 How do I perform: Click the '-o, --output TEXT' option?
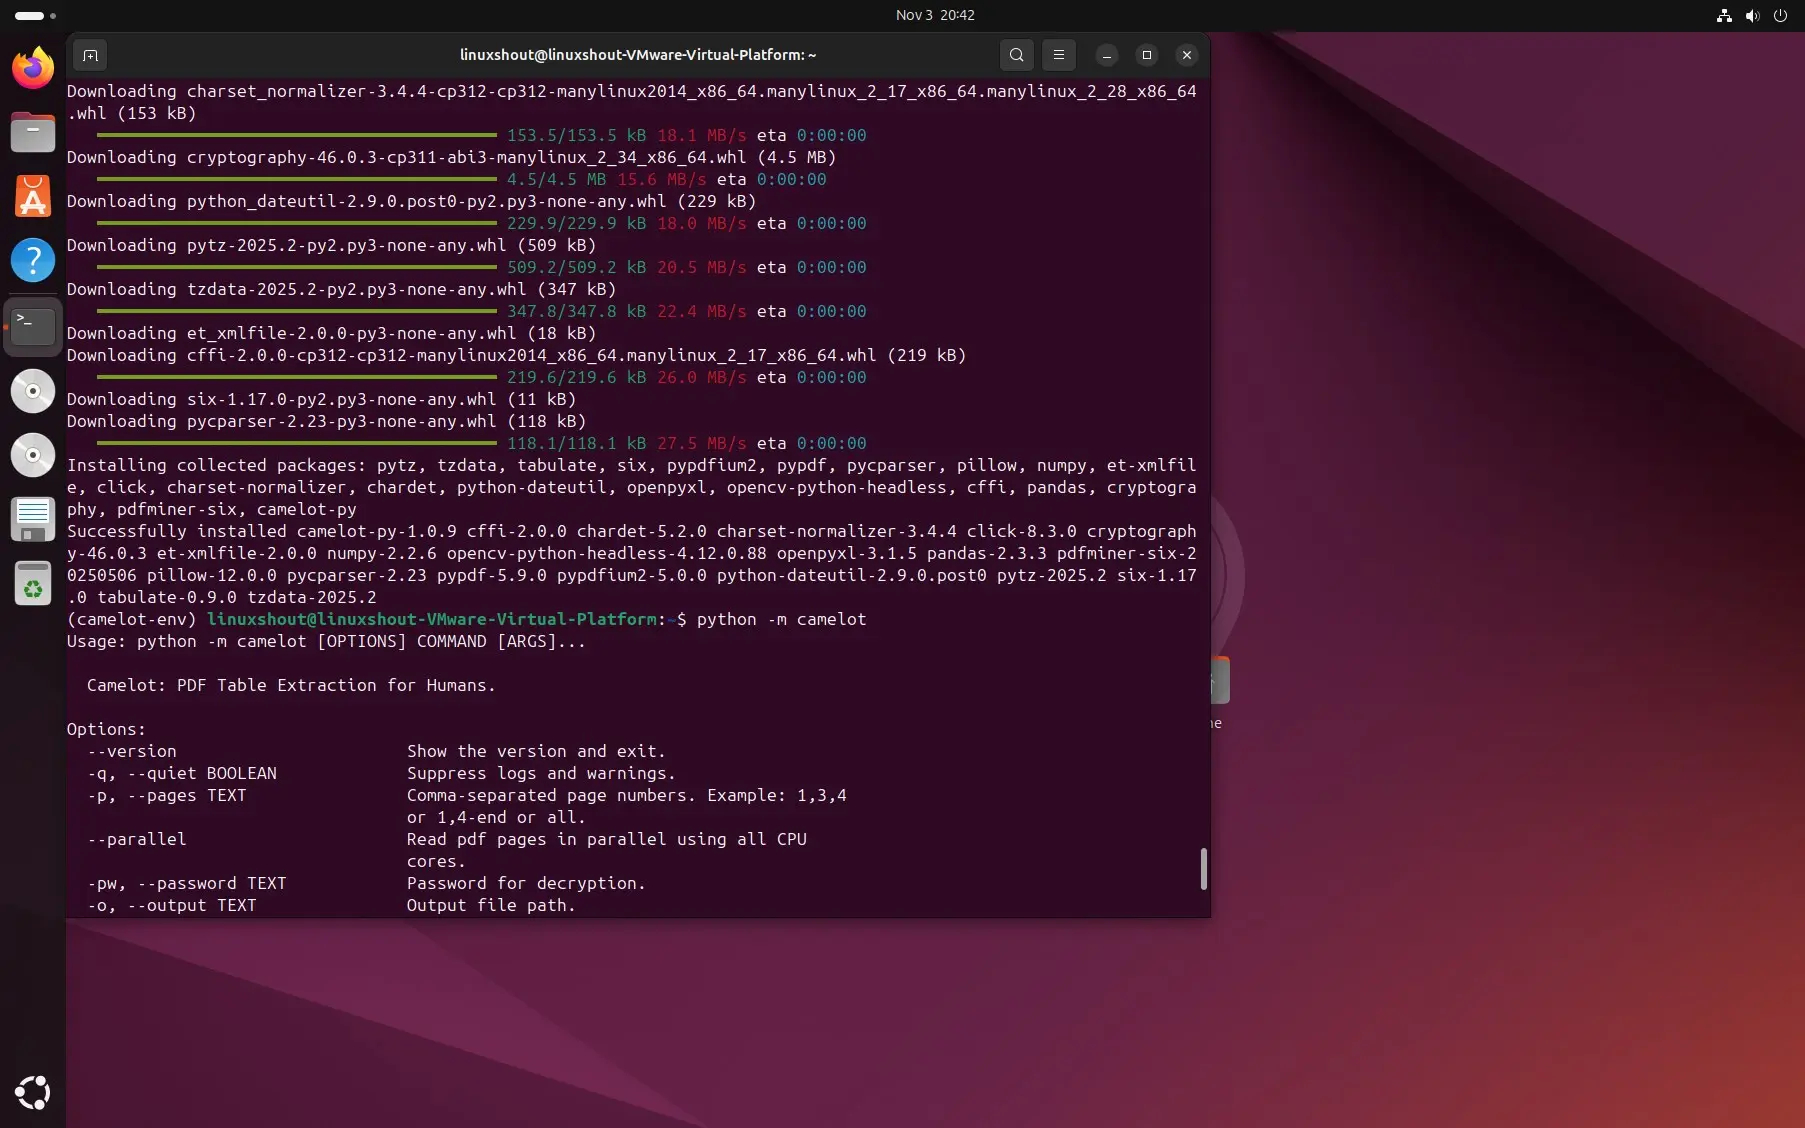(172, 905)
